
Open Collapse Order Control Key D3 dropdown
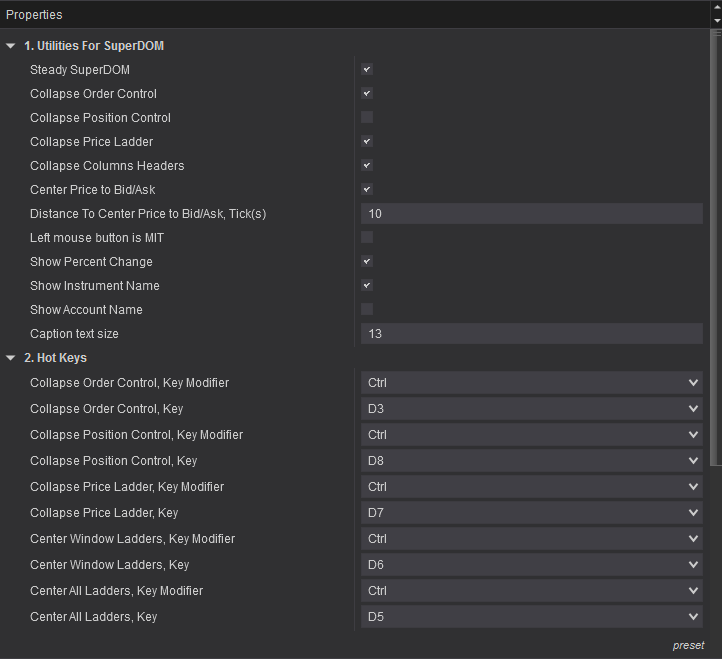tap(532, 409)
